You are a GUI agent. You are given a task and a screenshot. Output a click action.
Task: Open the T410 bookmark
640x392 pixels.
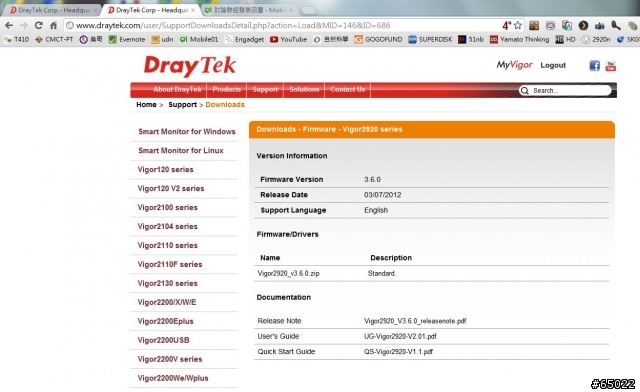[16, 39]
